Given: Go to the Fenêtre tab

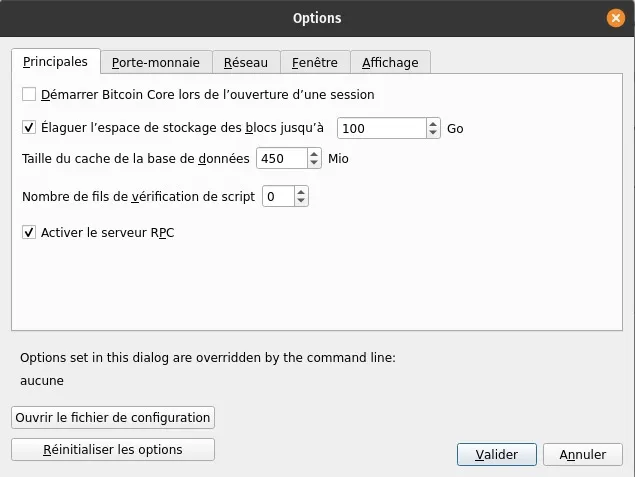Looking at the screenshot, I should click(315, 62).
